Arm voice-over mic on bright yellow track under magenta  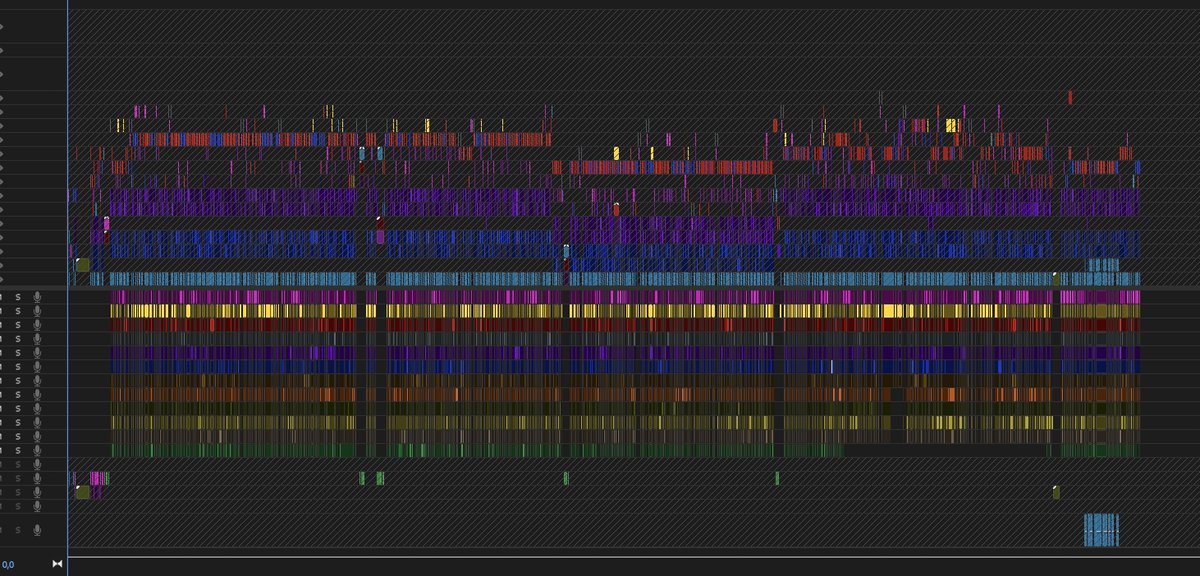[x=37, y=311]
